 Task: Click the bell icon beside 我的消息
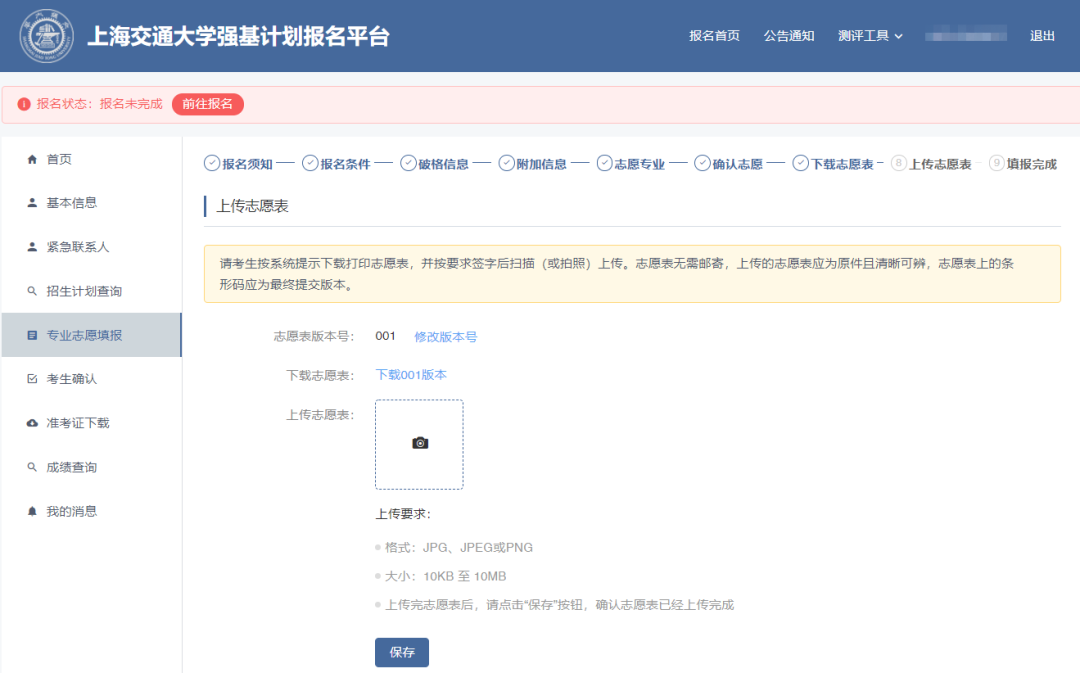point(32,511)
